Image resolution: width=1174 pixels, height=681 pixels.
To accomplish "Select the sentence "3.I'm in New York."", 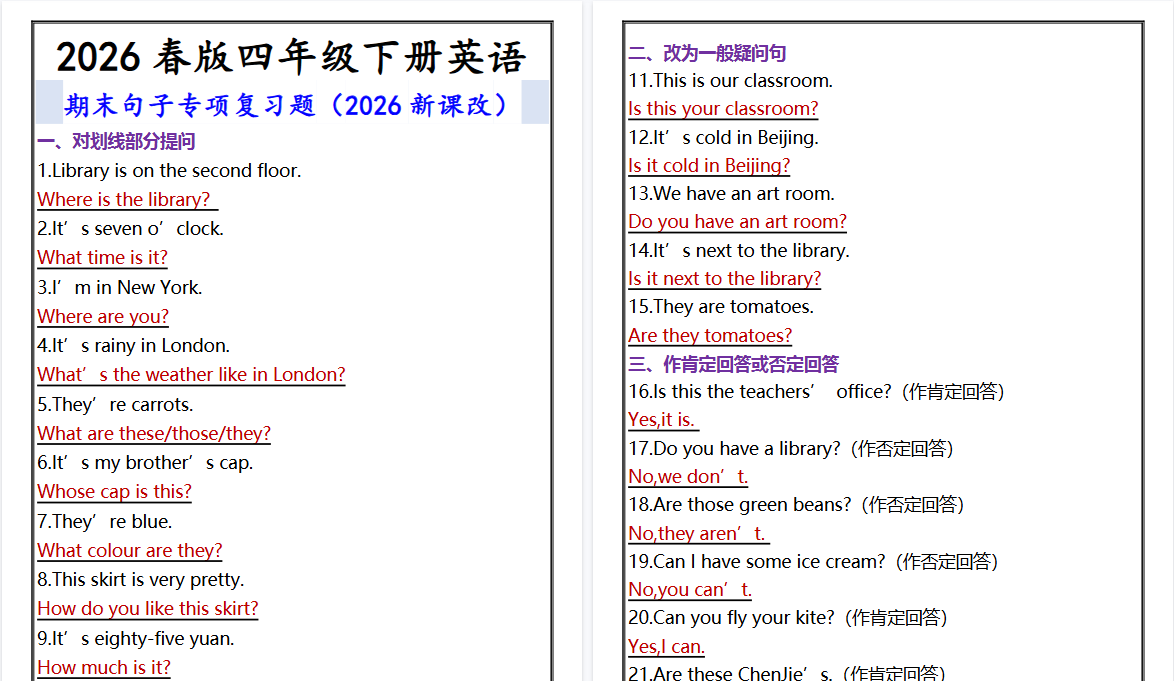I will [120, 287].
